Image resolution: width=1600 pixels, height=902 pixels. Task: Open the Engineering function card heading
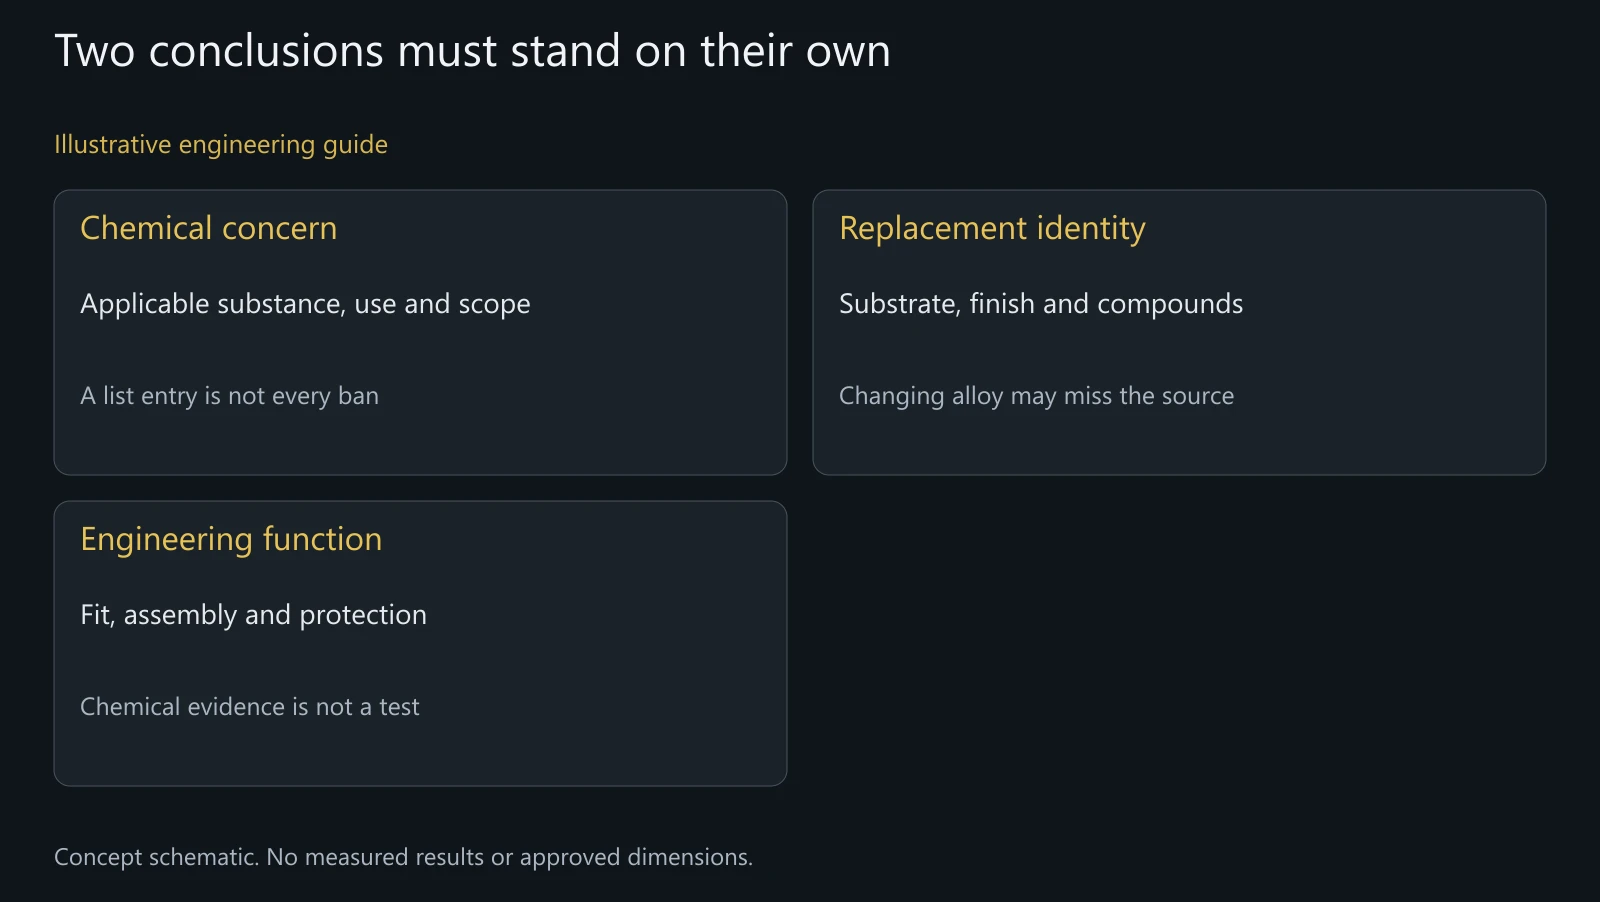231,539
